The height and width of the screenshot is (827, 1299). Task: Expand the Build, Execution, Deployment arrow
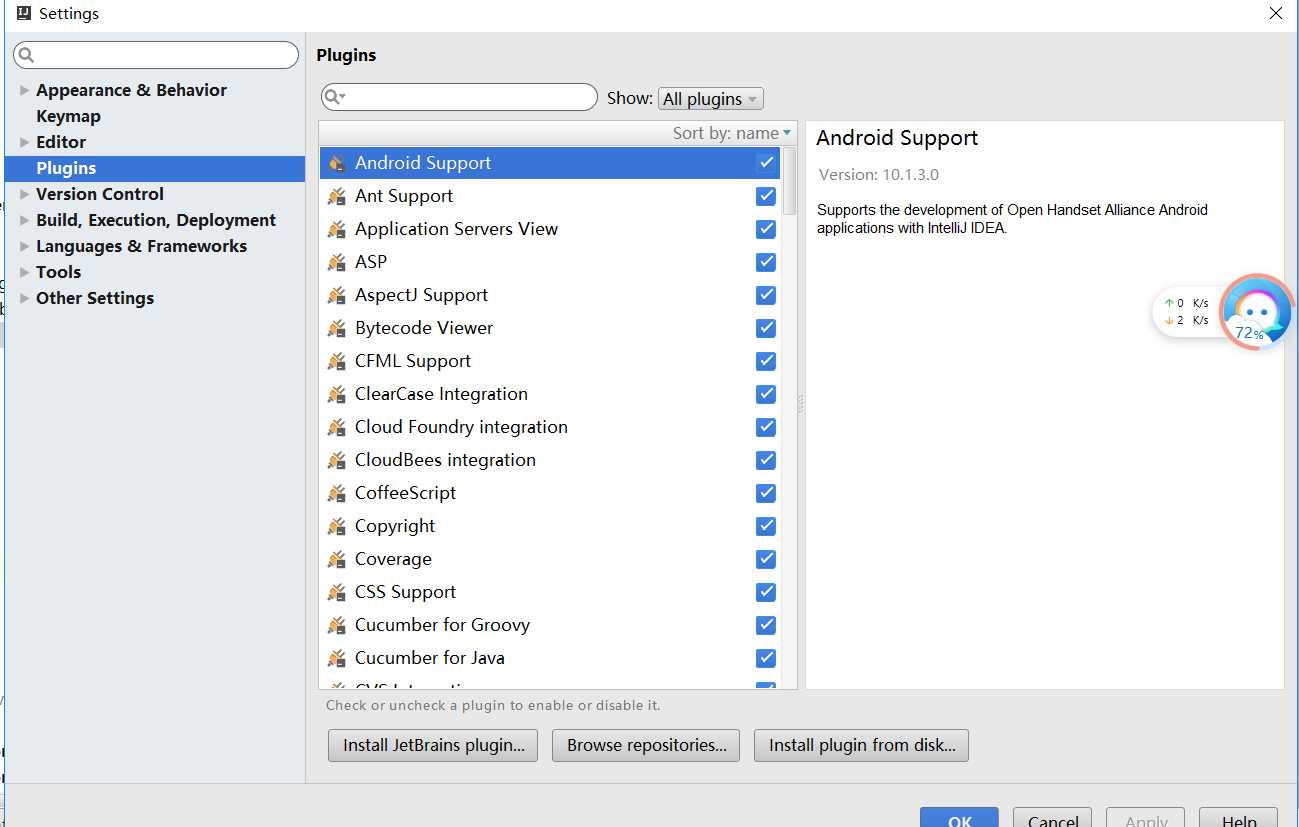[x=24, y=220]
